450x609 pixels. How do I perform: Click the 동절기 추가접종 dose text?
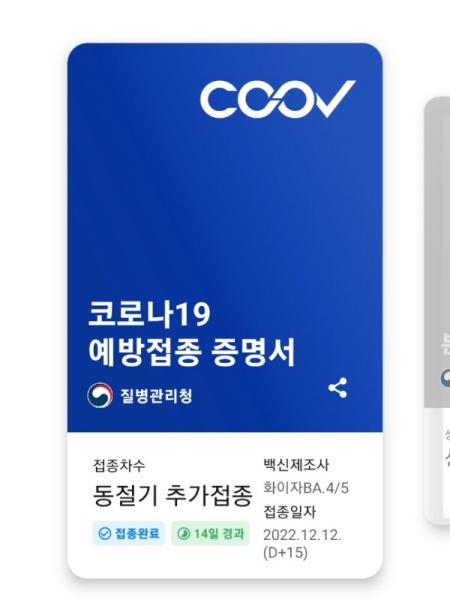[172, 496]
